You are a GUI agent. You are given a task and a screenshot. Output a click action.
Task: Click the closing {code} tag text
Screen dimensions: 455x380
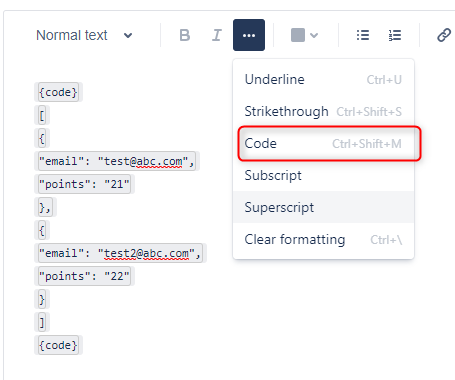click(x=58, y=345)
